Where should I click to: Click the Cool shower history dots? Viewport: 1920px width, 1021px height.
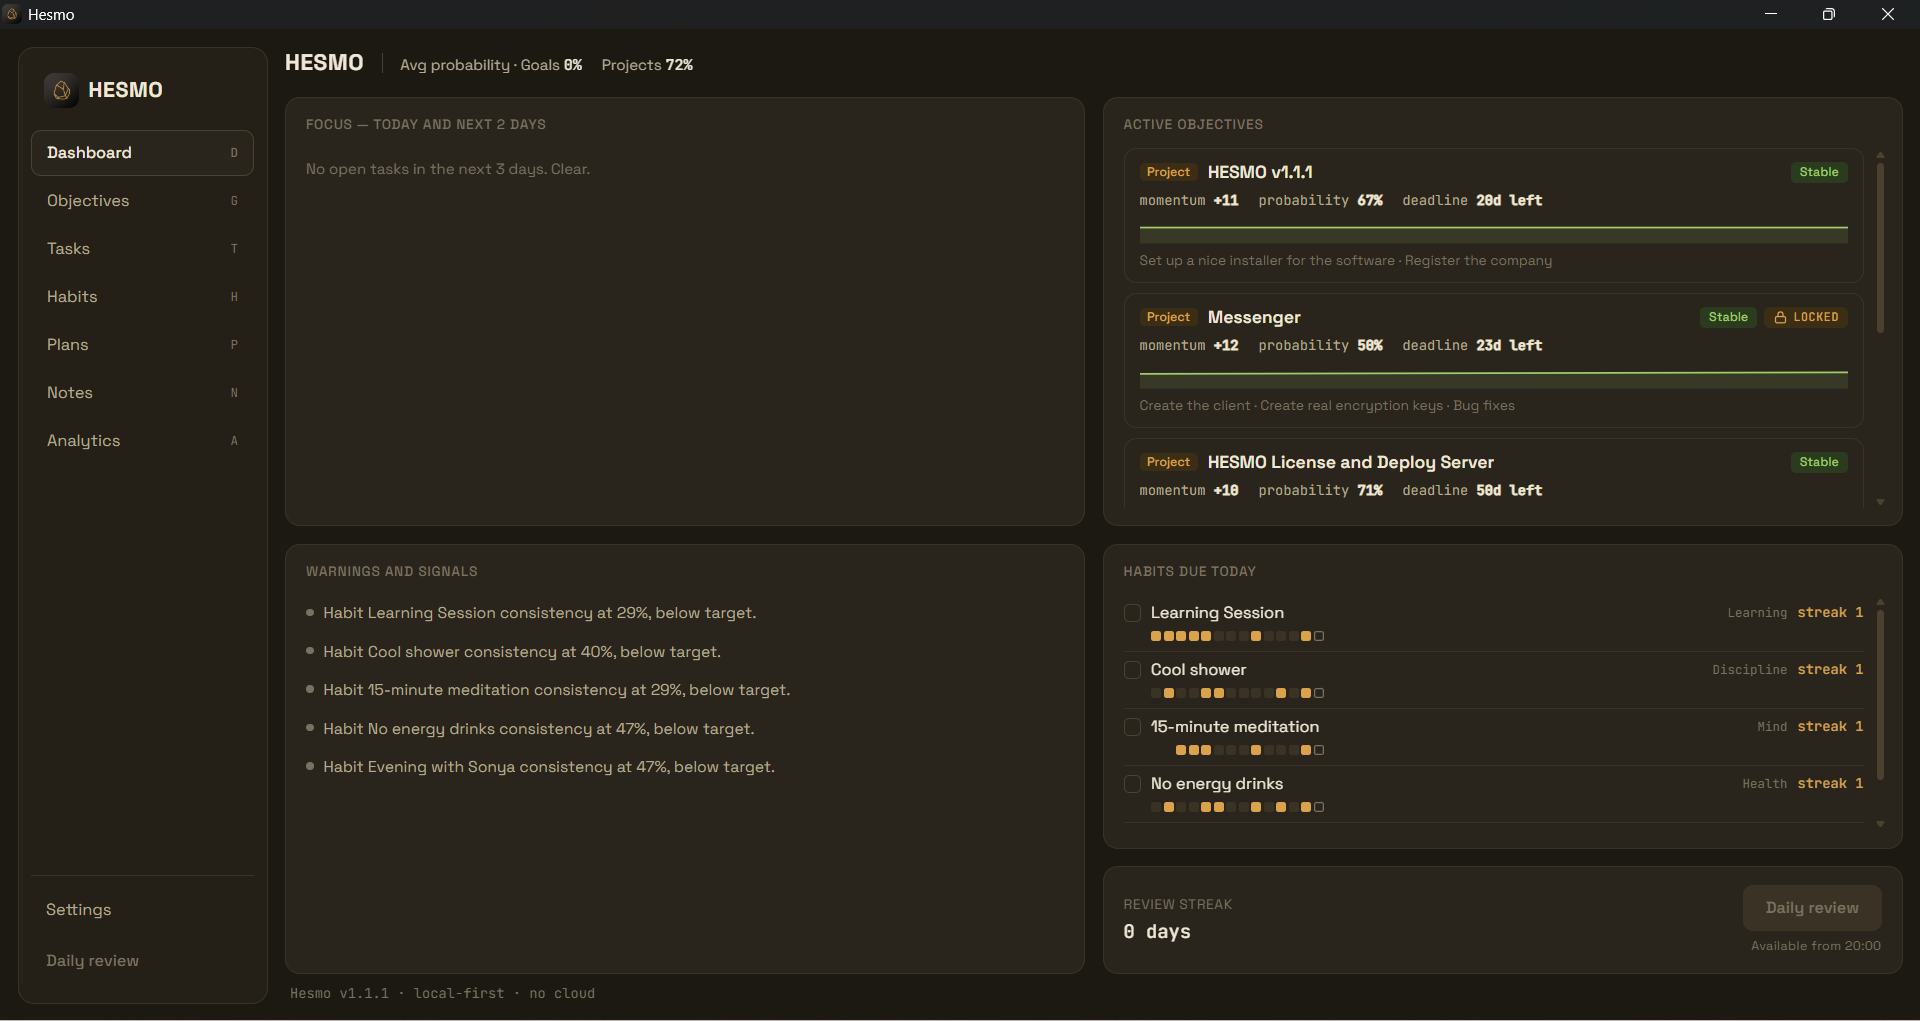pyautogui.click(x=1237, y=694)
